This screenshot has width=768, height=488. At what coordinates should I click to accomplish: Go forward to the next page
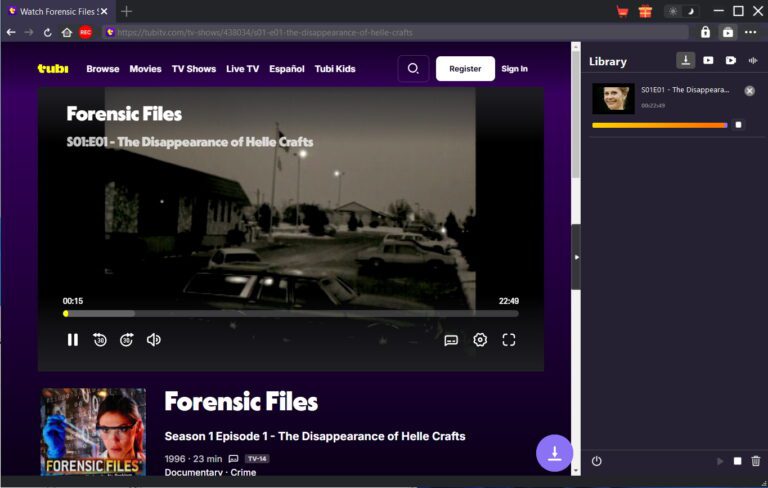coord(29,32)
